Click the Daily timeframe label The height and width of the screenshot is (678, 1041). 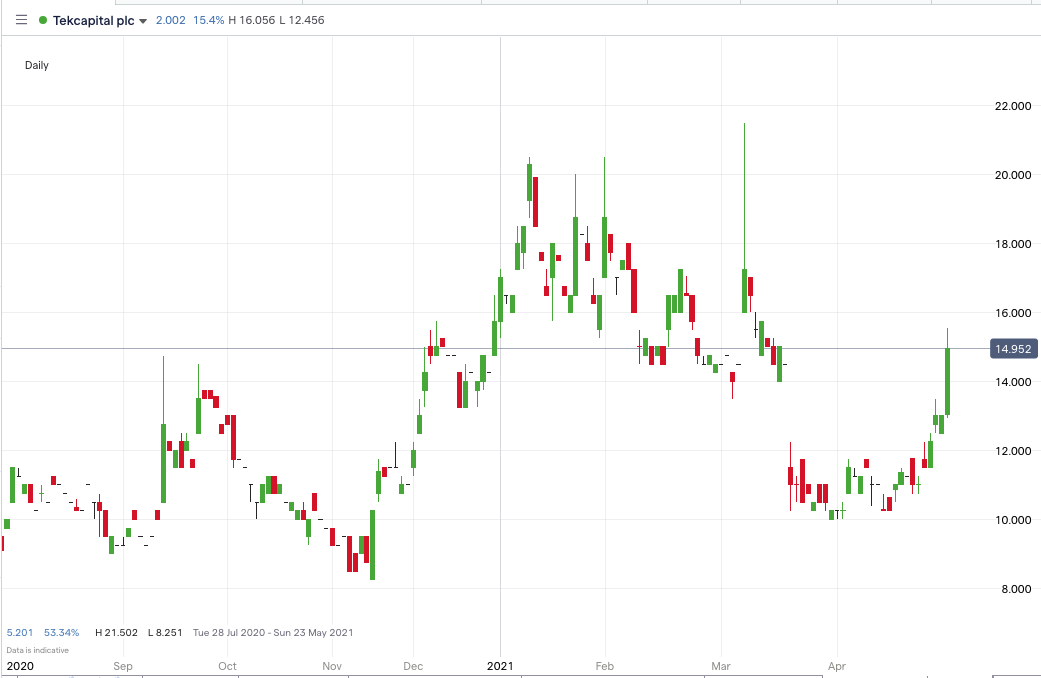point(37,65)
